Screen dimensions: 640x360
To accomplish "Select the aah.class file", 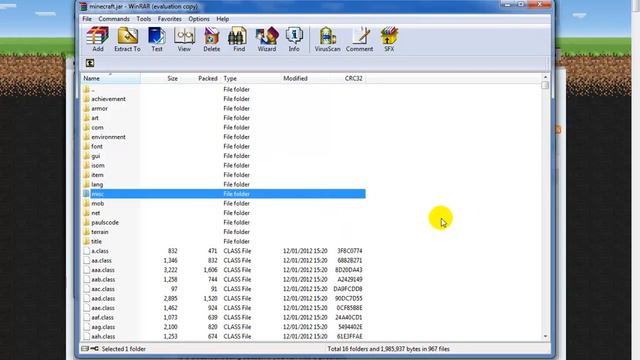I will 224,336.
